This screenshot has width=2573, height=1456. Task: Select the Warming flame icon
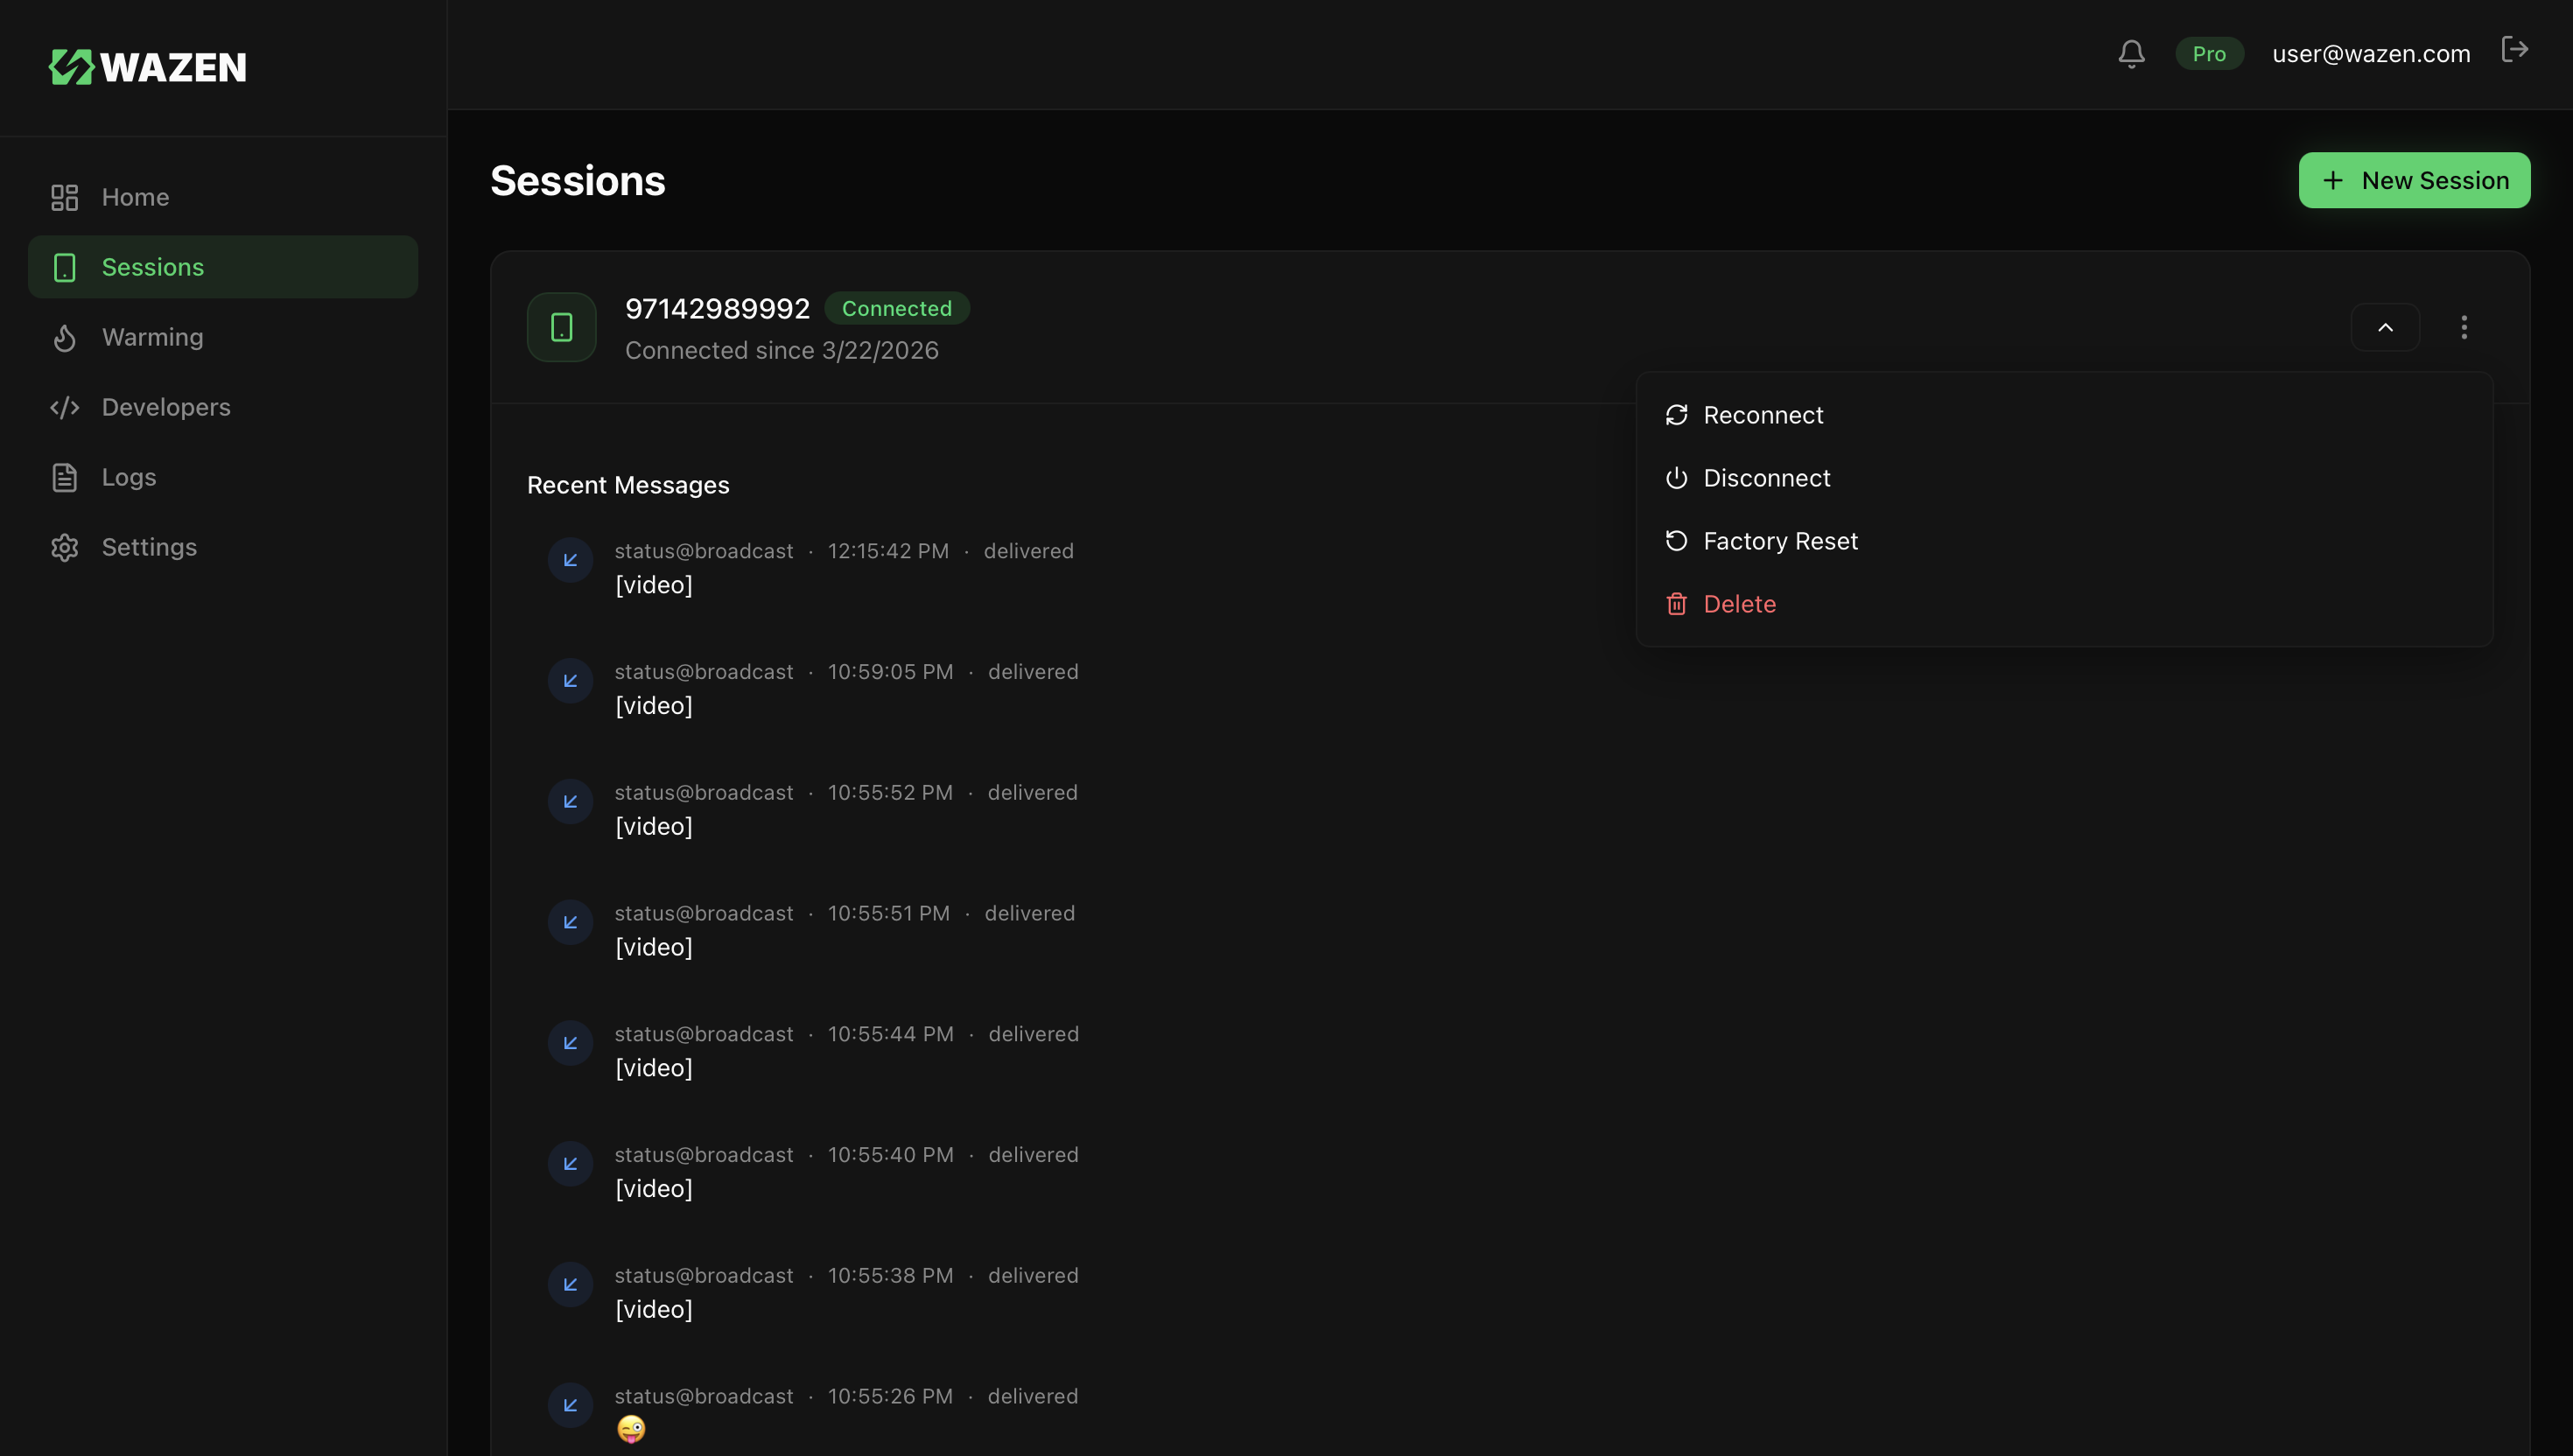[x=64, y=337]
